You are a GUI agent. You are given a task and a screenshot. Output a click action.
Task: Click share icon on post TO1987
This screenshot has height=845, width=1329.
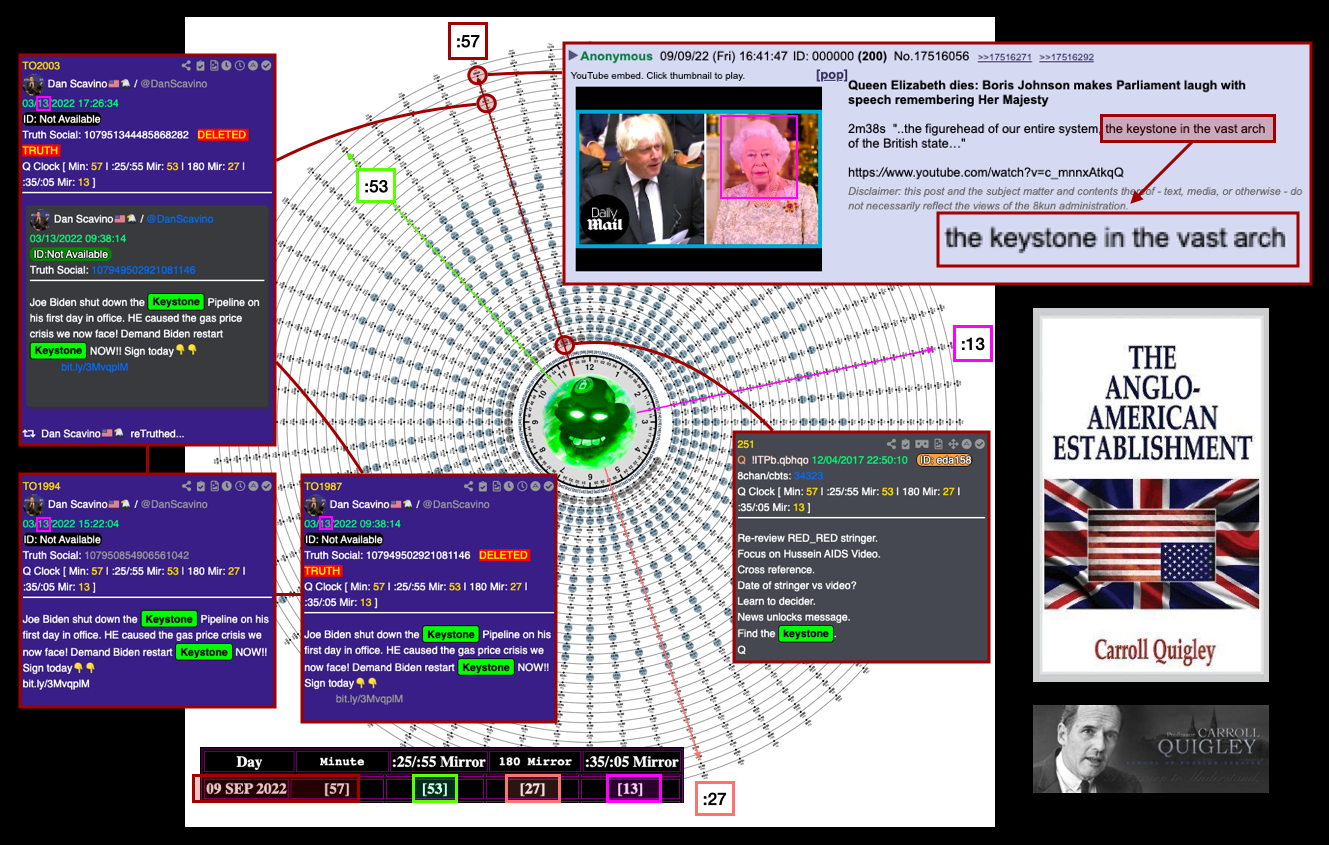[x=468, y=486]
